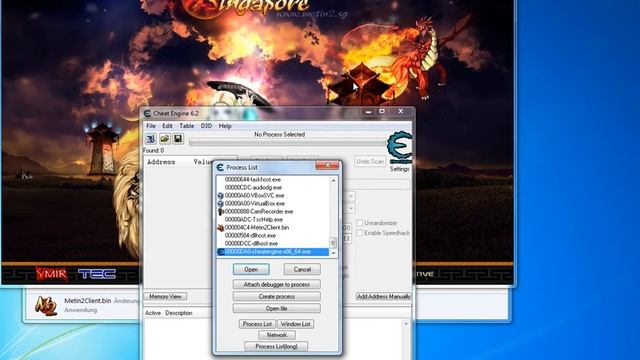Click the open process computer icon
The height and width of the screenshot is (360, 640).
tap(151, 139)
